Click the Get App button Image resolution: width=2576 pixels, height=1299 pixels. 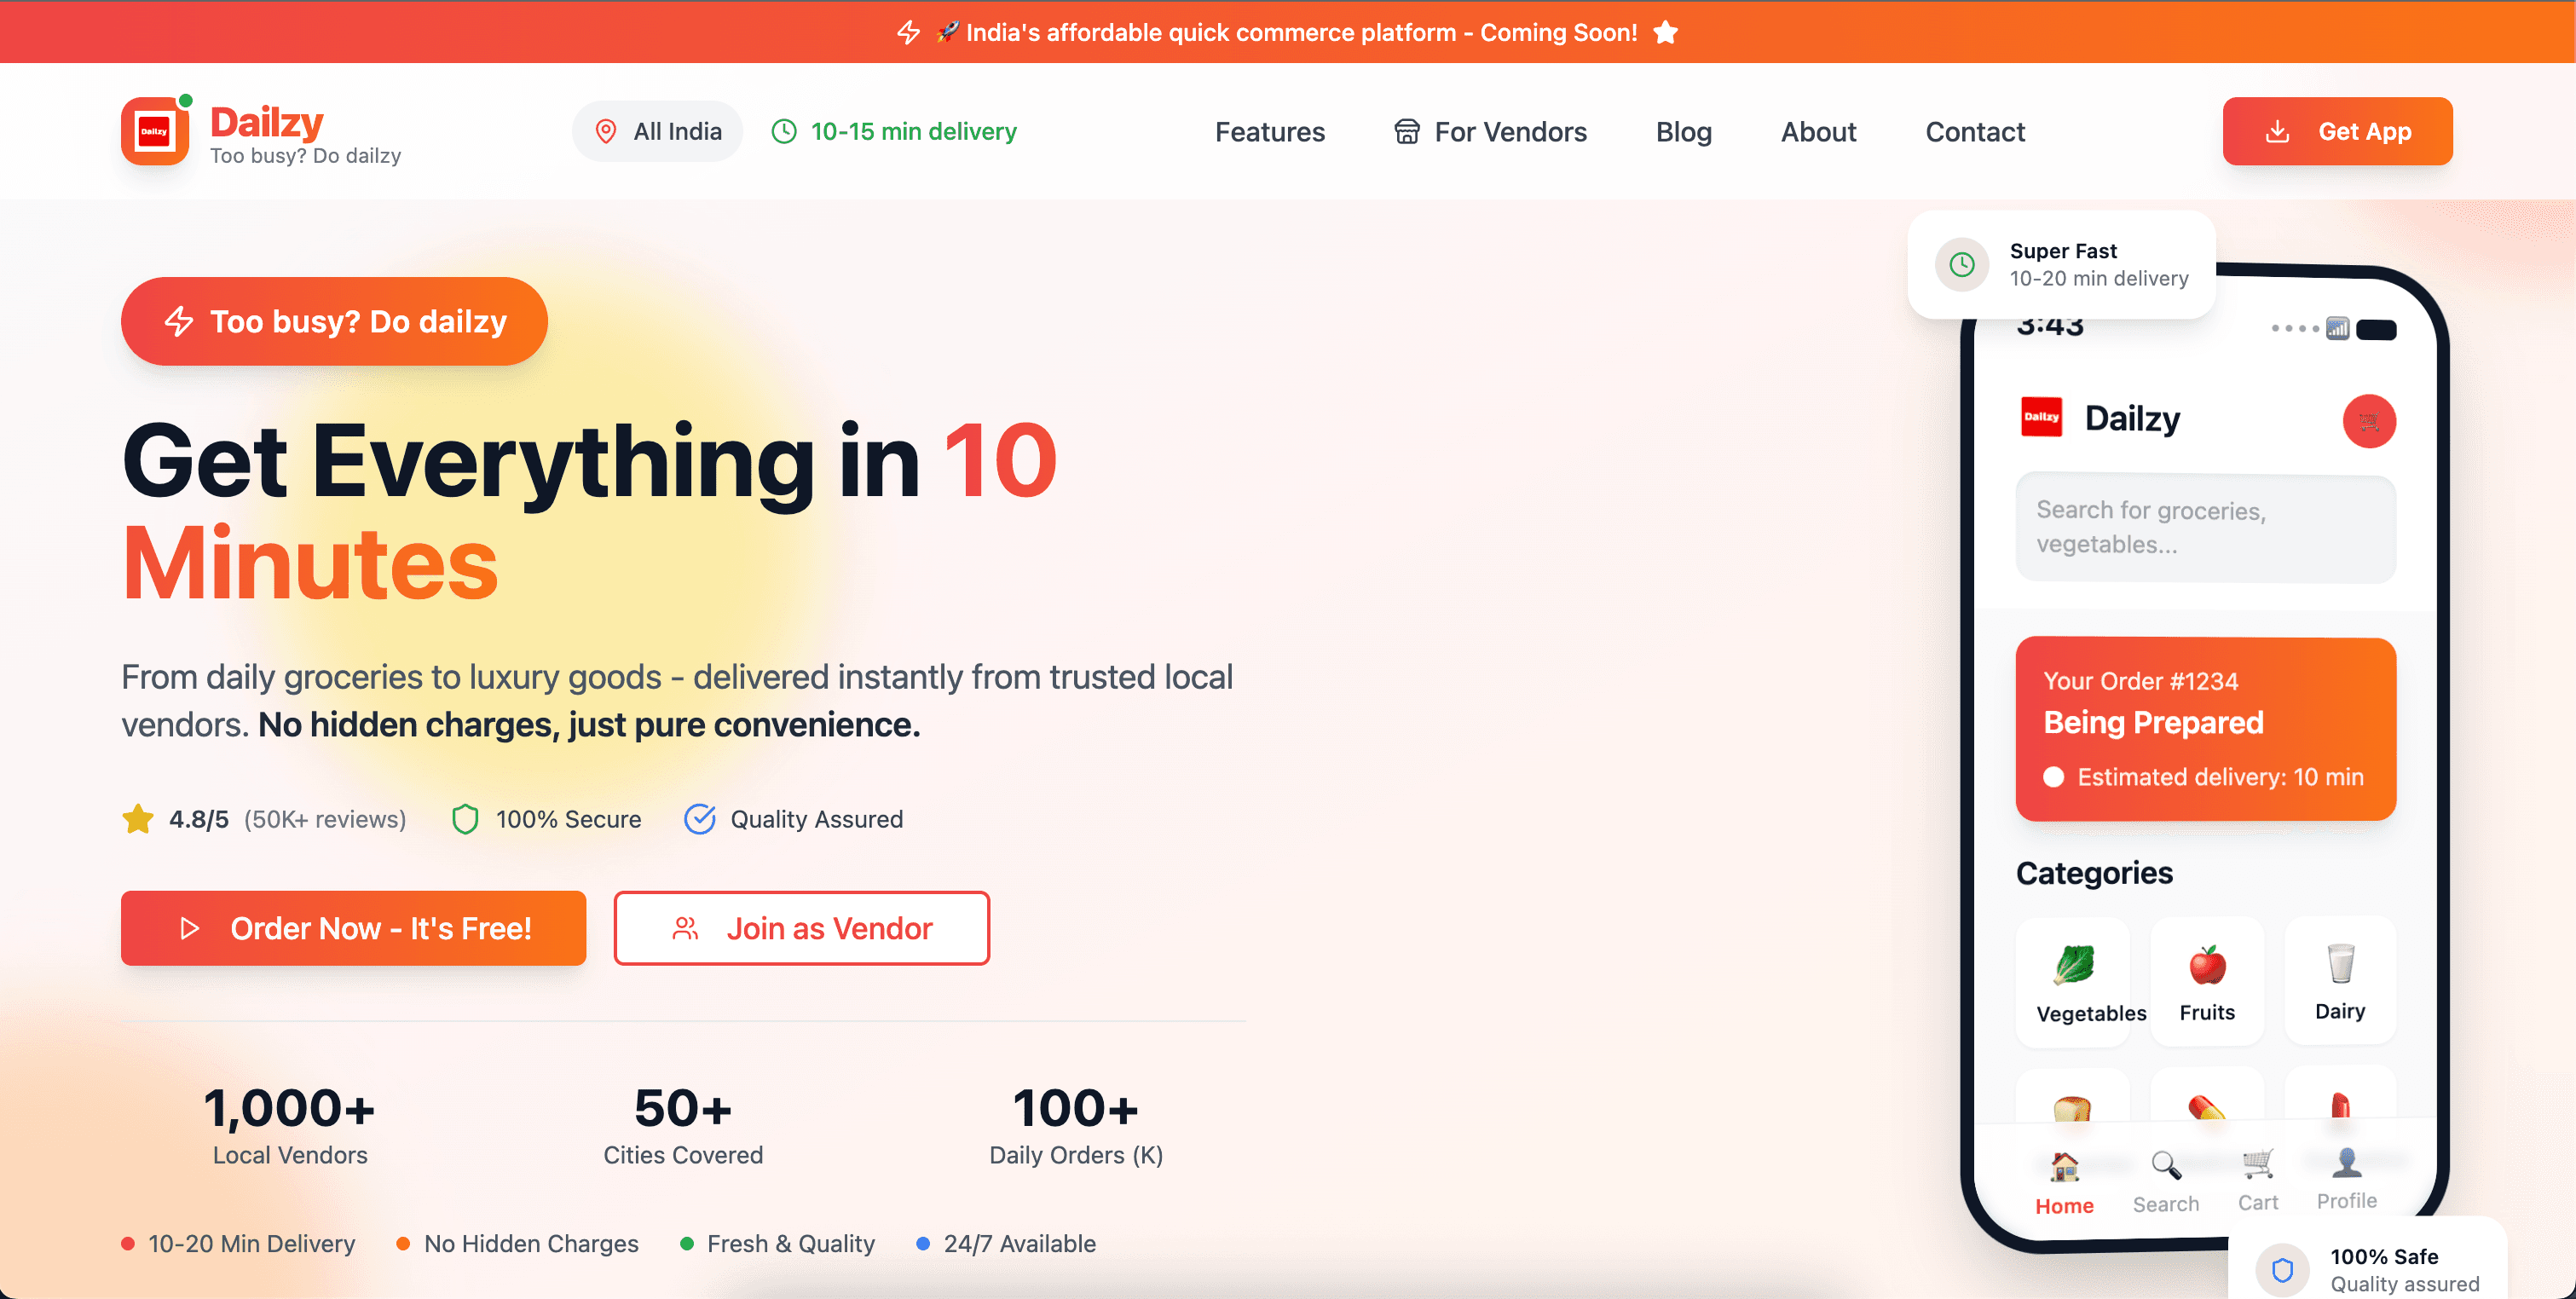(x=2337, y=131)
